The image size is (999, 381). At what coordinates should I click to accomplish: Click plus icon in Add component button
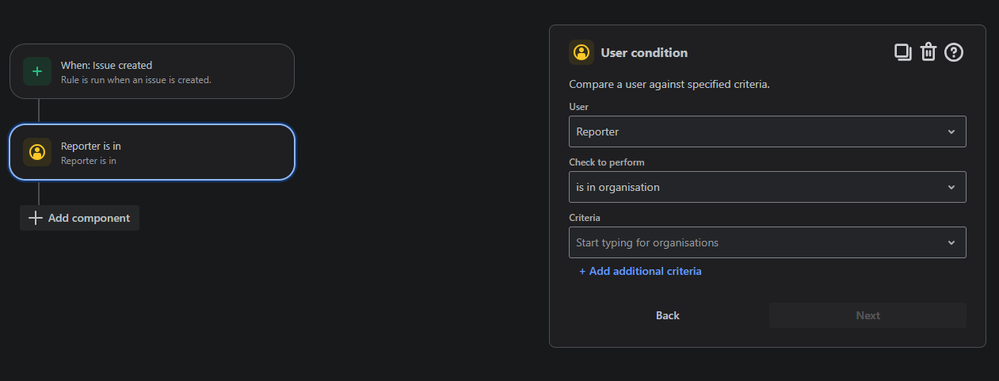[x=36, y=218]
